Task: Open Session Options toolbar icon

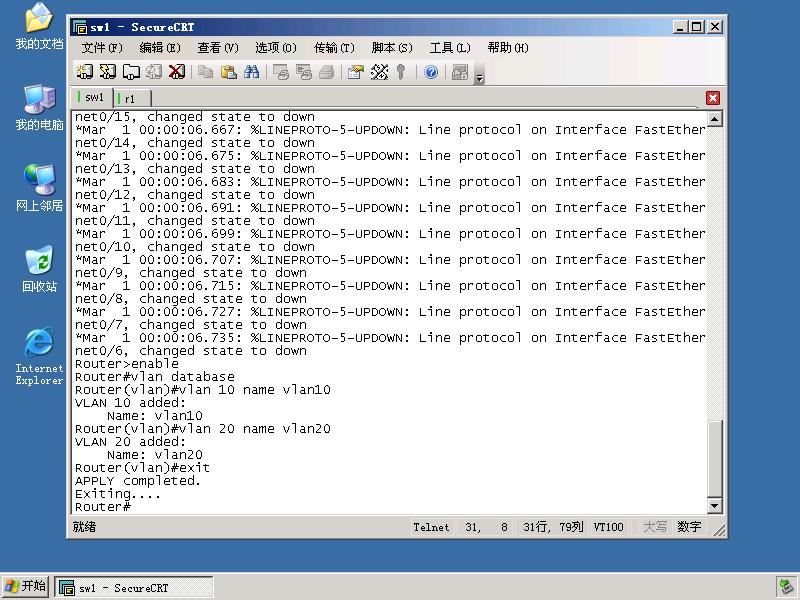Action: 356,72
